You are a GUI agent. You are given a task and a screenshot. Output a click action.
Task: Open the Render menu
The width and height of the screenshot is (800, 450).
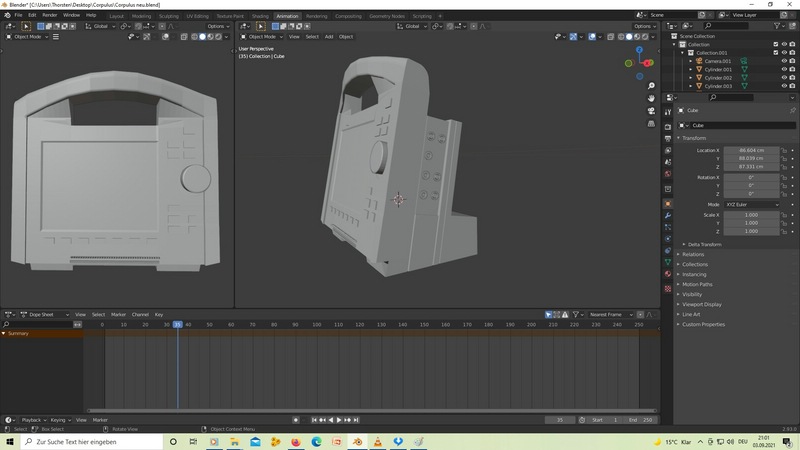(x=49, y=16)
